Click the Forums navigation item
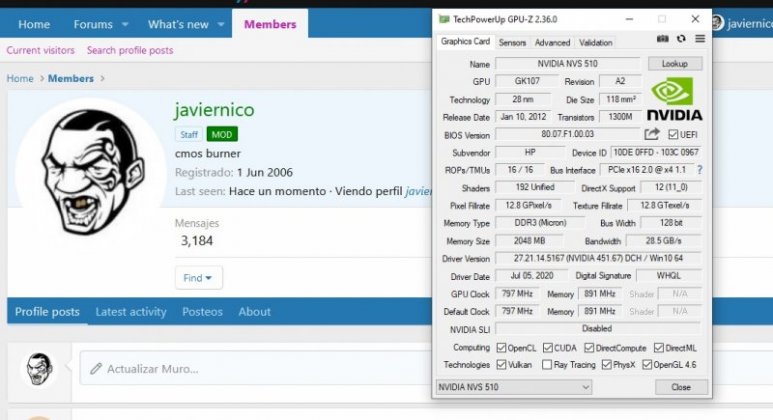This screenshot has height=420, width=773. coord(93,24)
